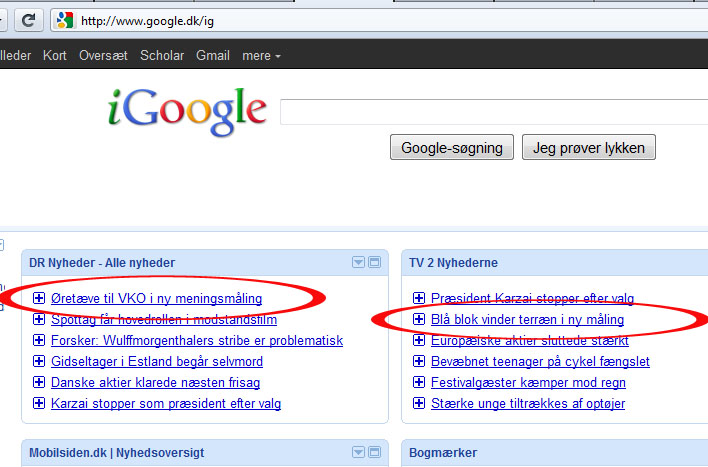Expand 'Præsident Karzai stopper' plus icon
This screenshot has height=467, width=708.
(x=419, y=298)
